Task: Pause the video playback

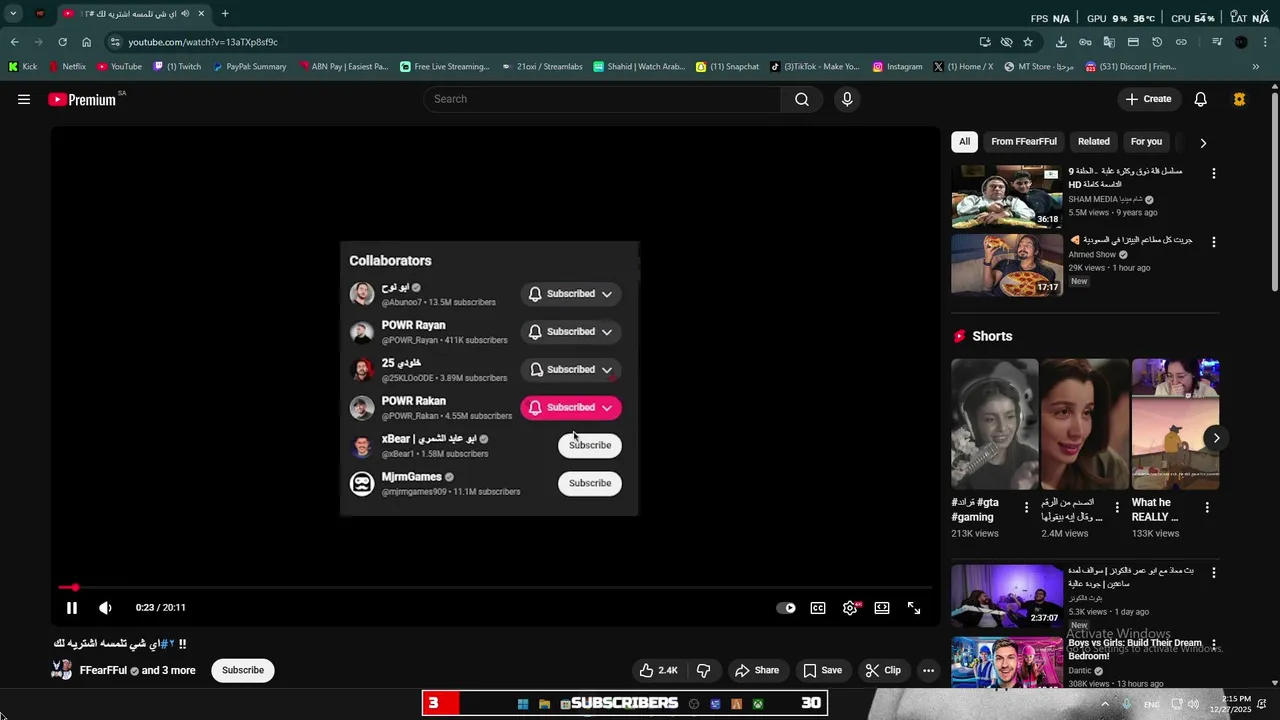Action: click(72, 608)
